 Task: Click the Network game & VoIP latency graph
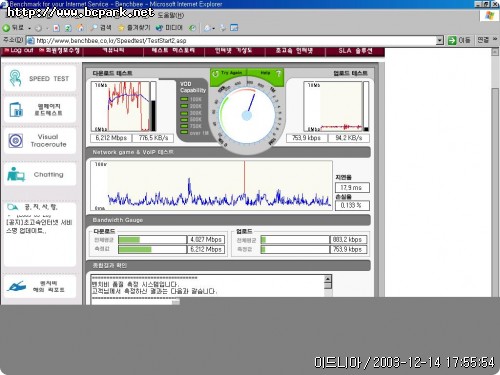211,186
